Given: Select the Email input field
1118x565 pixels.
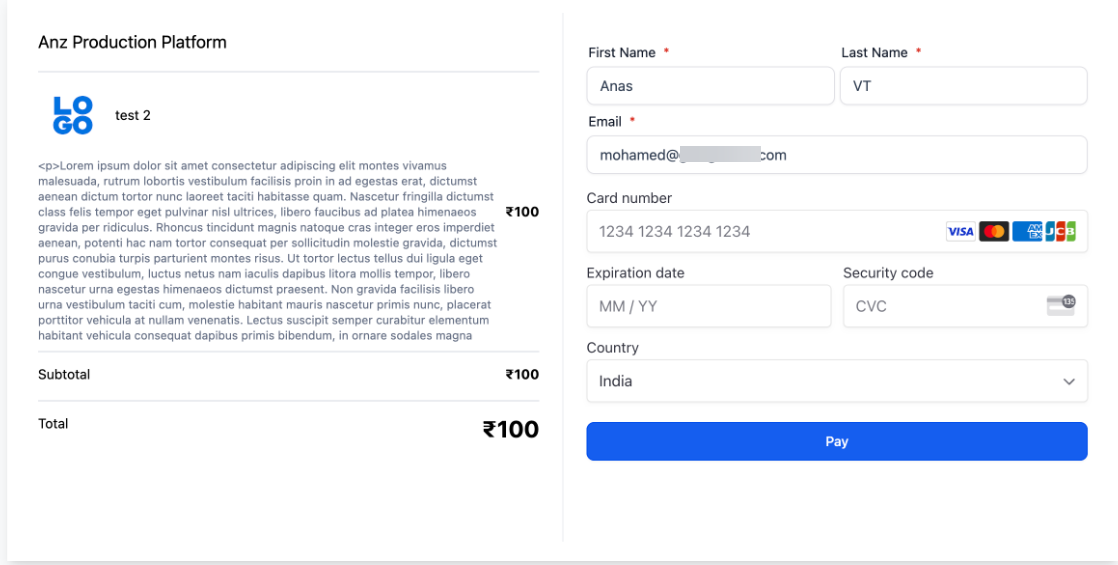Looking at the screenshot, I should pyautogui.click(x=836, y=155).
